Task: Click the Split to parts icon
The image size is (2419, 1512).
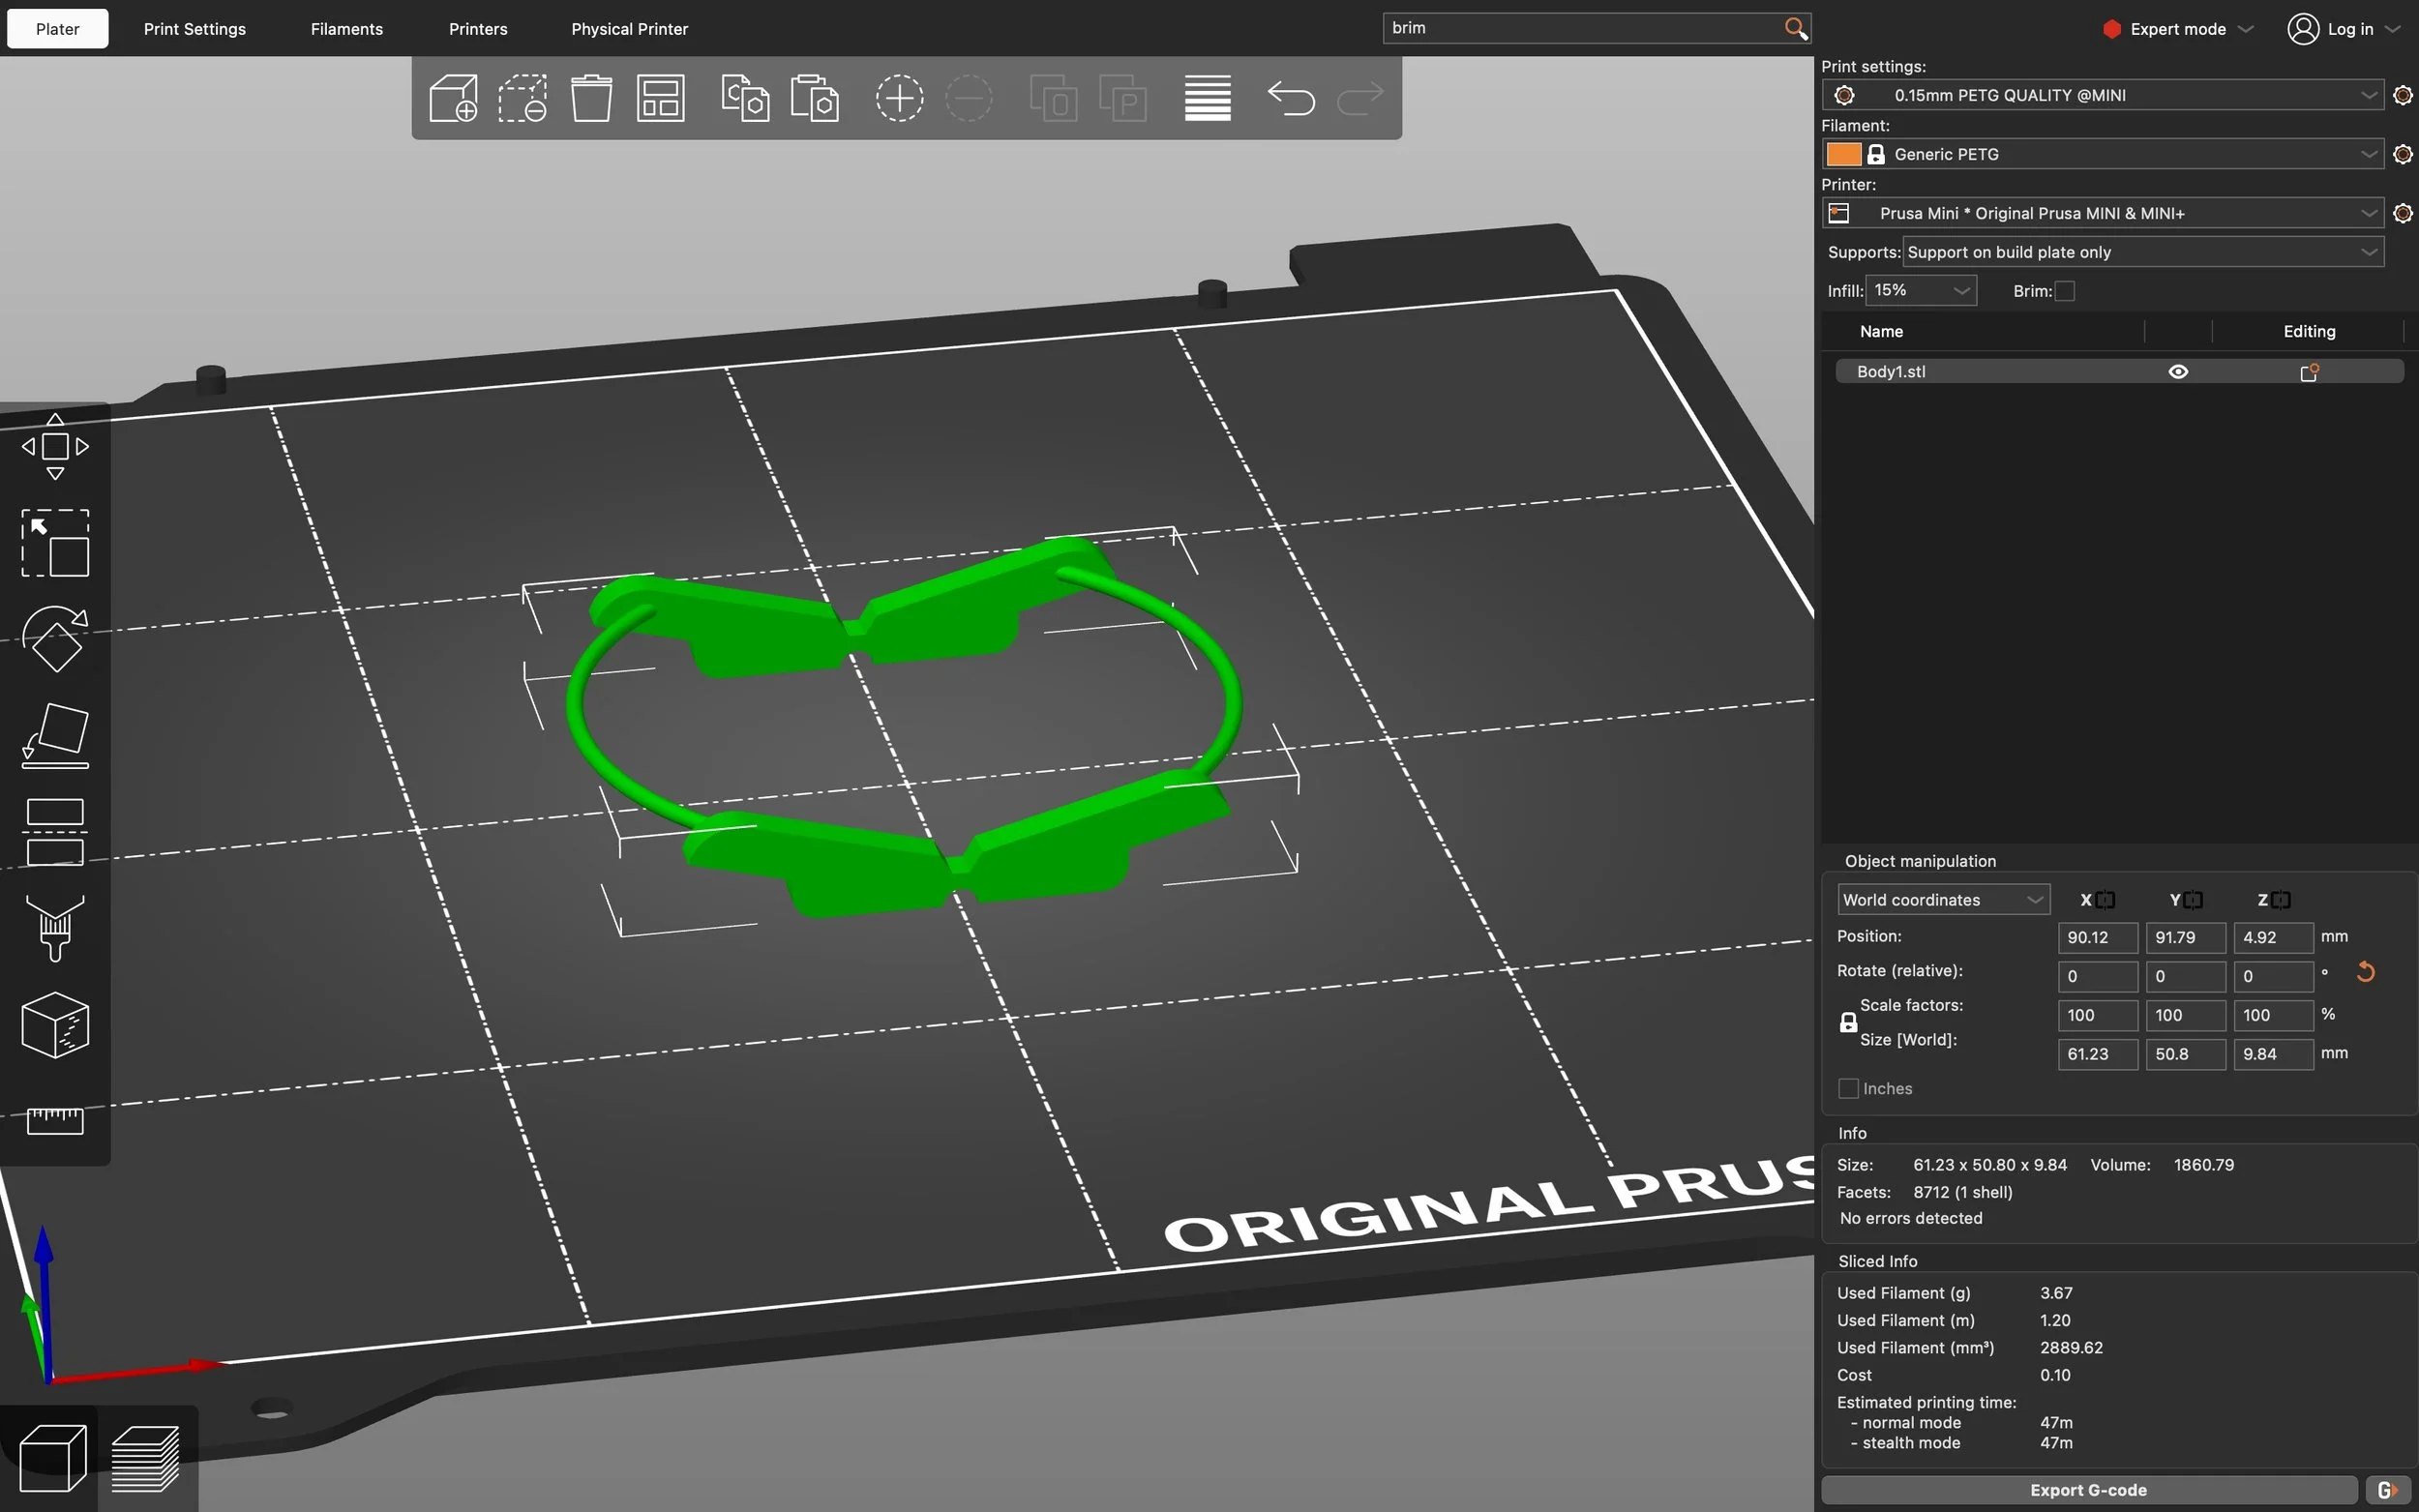Action: [x=1122, y=98]
